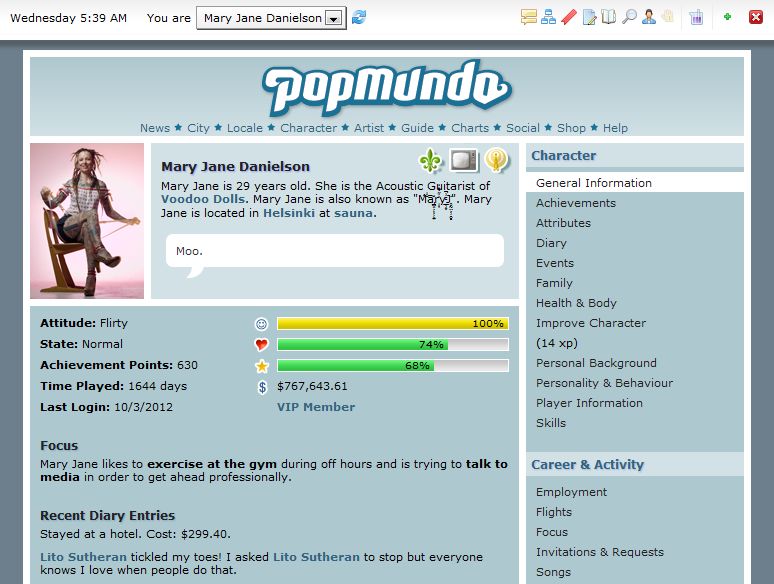The height and width of the screenshot is (584, 774).
Task: Open Events in the sidebar
Action: 555,263
